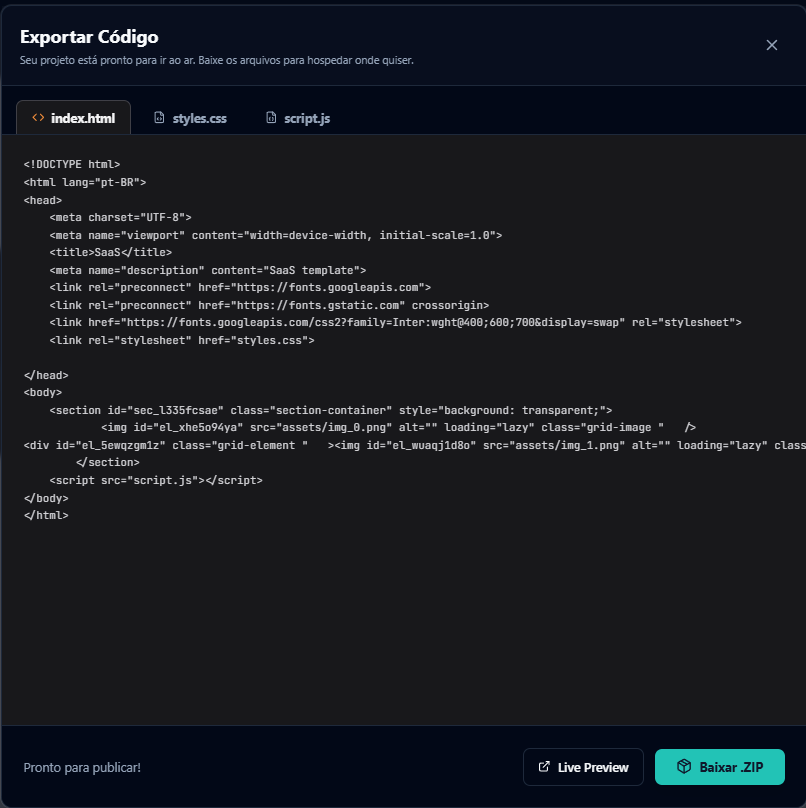806x808 pixels.
Task: Click the preconnect fonts.googleapis.com line
Action: 240,288
